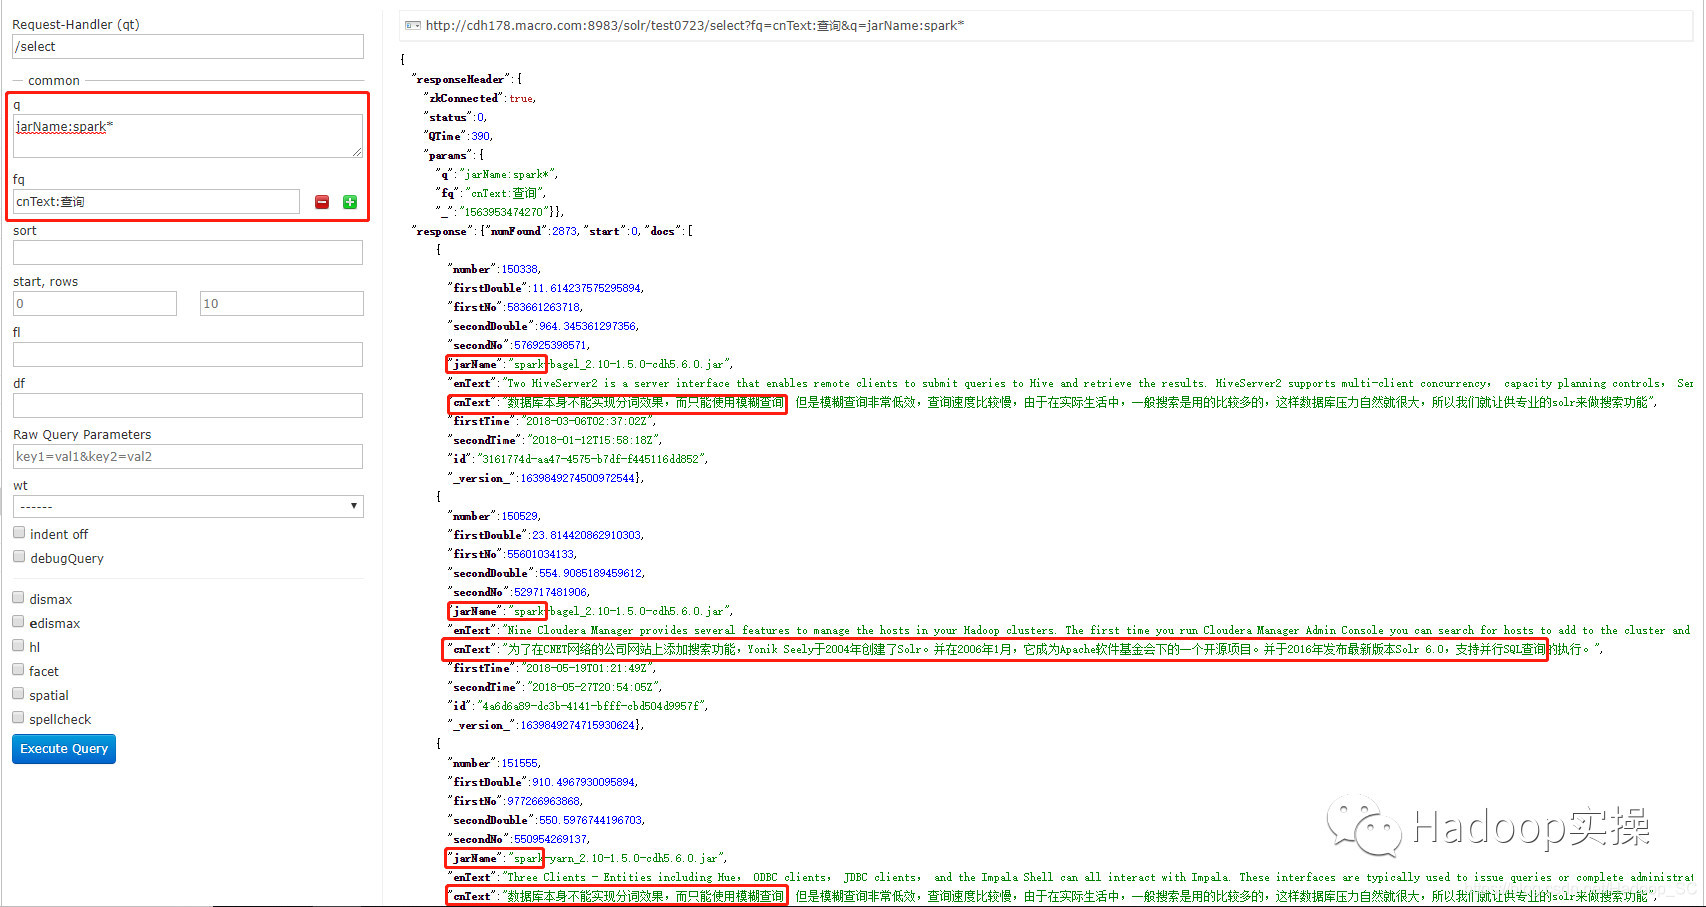Click the start field showing 0

click(x=95, y=304)
